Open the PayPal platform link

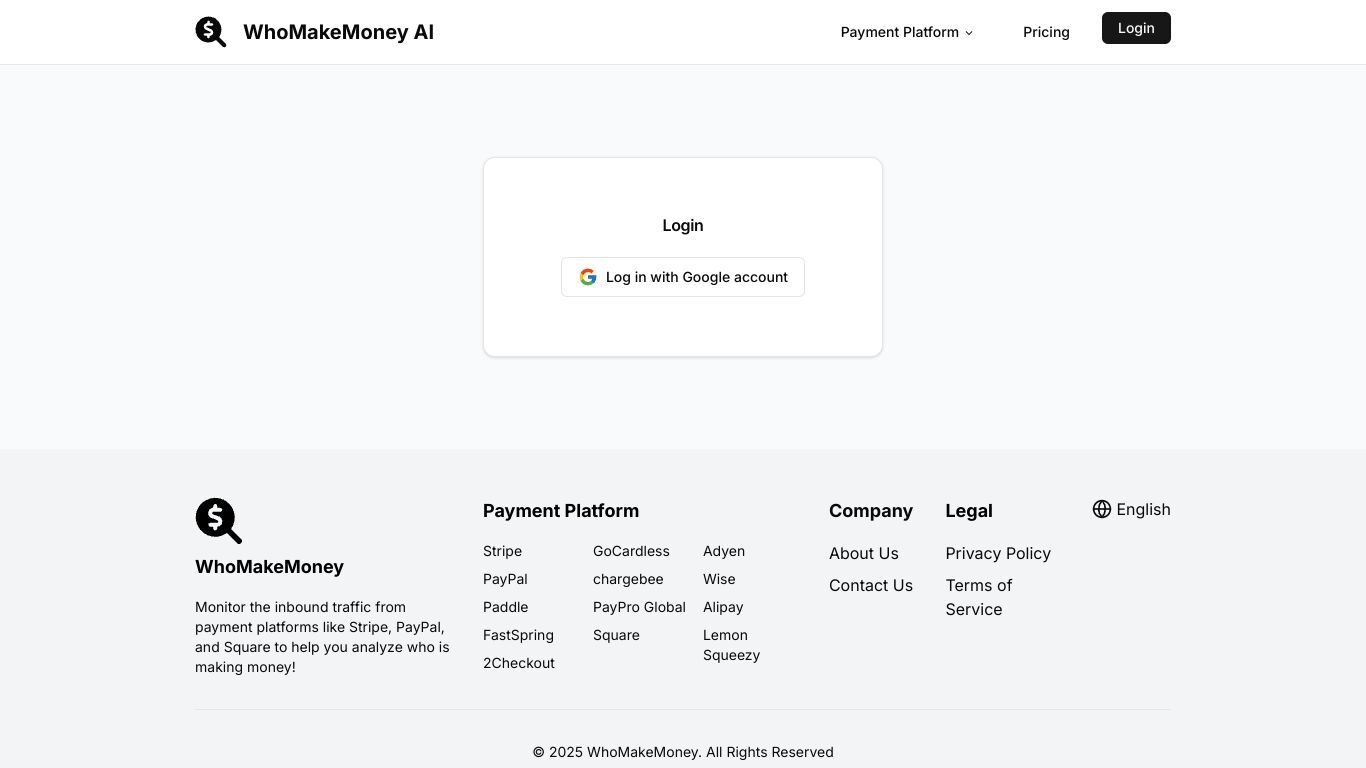[x=505, y=579]
